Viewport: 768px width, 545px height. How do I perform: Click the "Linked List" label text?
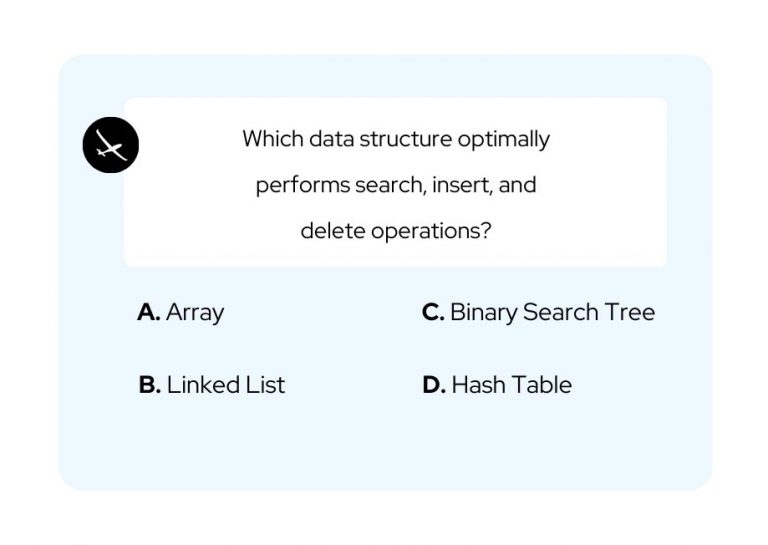point(226,384)
